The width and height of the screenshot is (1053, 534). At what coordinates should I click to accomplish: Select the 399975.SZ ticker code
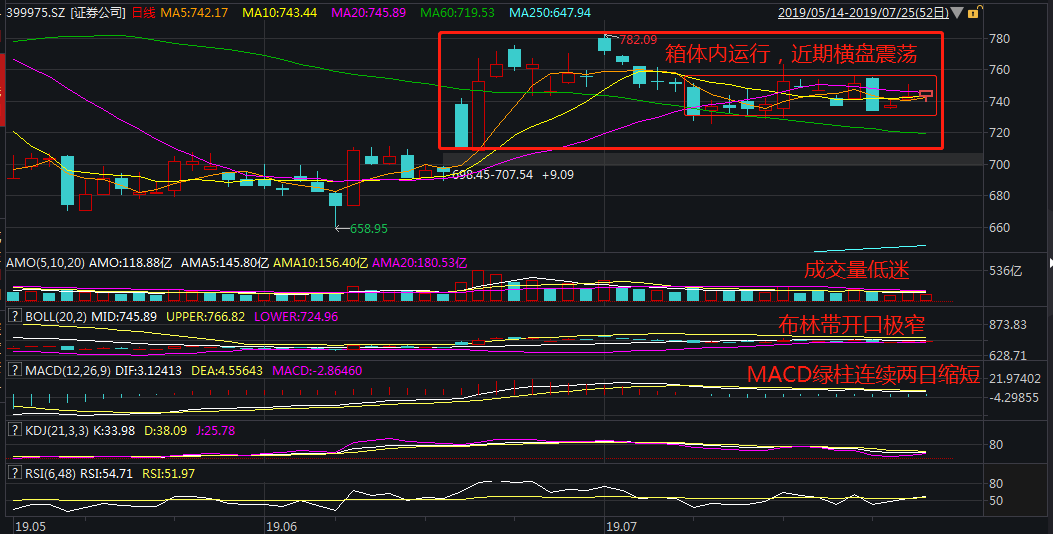click(x=36, y=13)
